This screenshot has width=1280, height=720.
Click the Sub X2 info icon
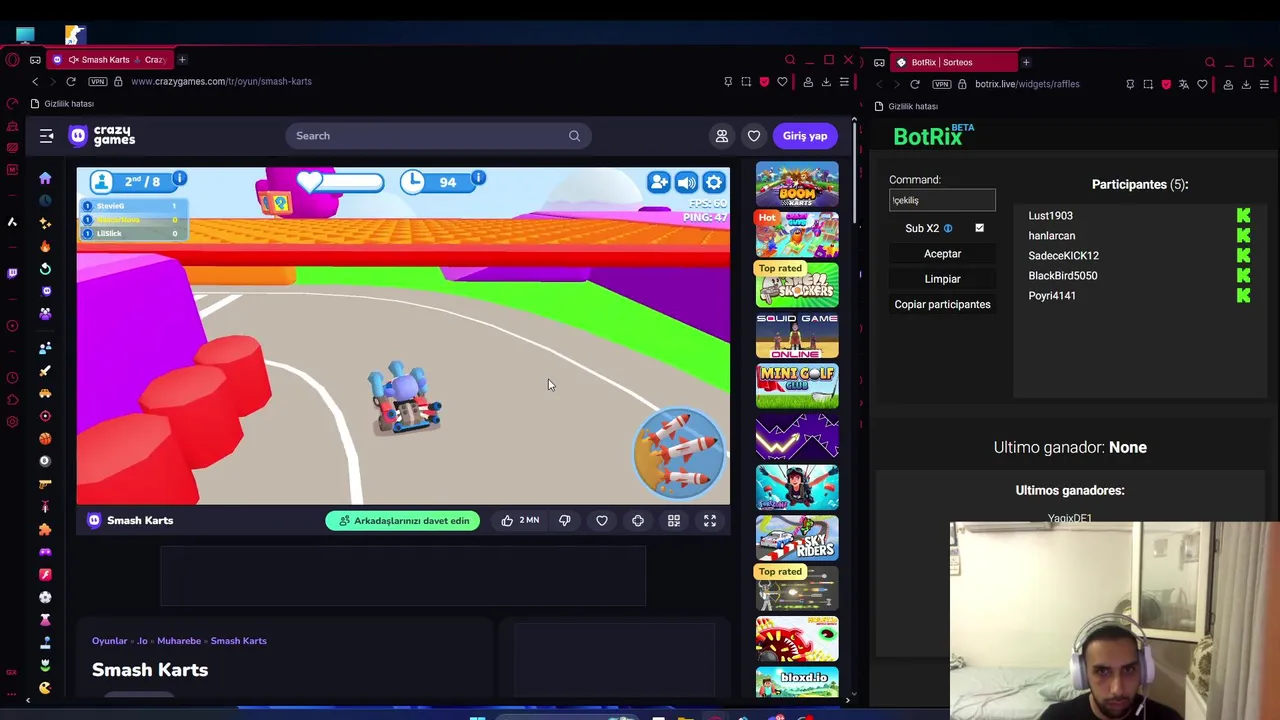coord(948,228)
